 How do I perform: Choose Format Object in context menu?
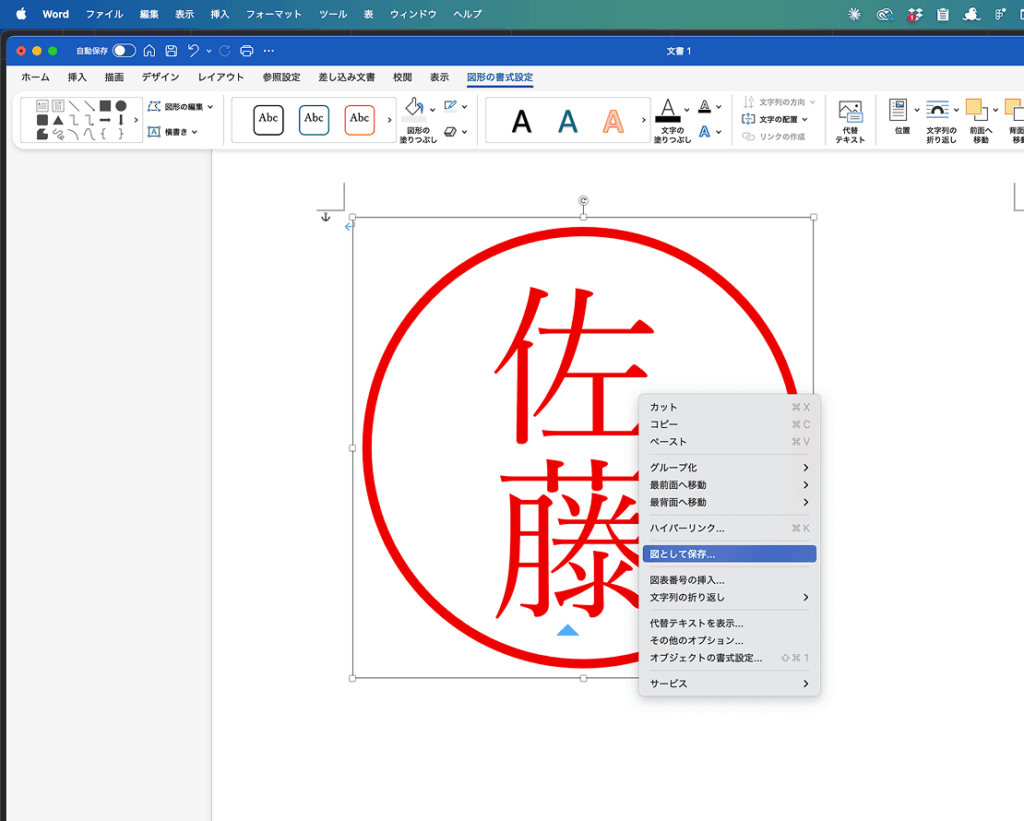[x=729, y=658]
